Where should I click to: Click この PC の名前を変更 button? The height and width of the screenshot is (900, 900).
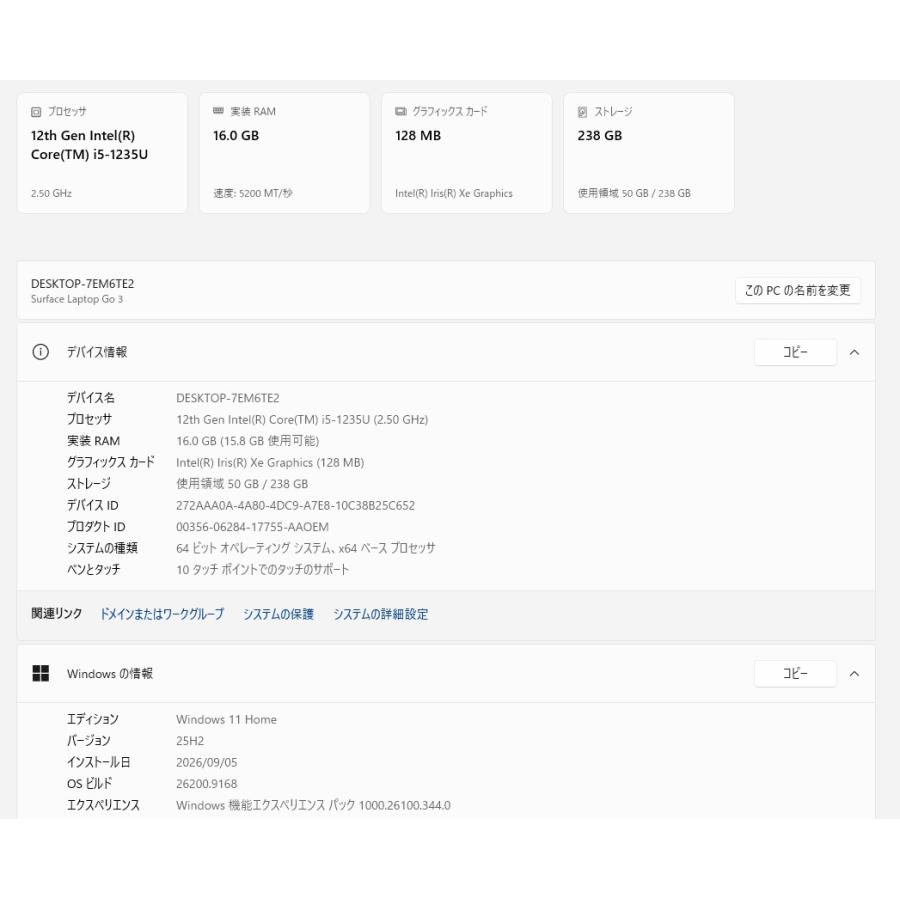click(x=797, y=290)
